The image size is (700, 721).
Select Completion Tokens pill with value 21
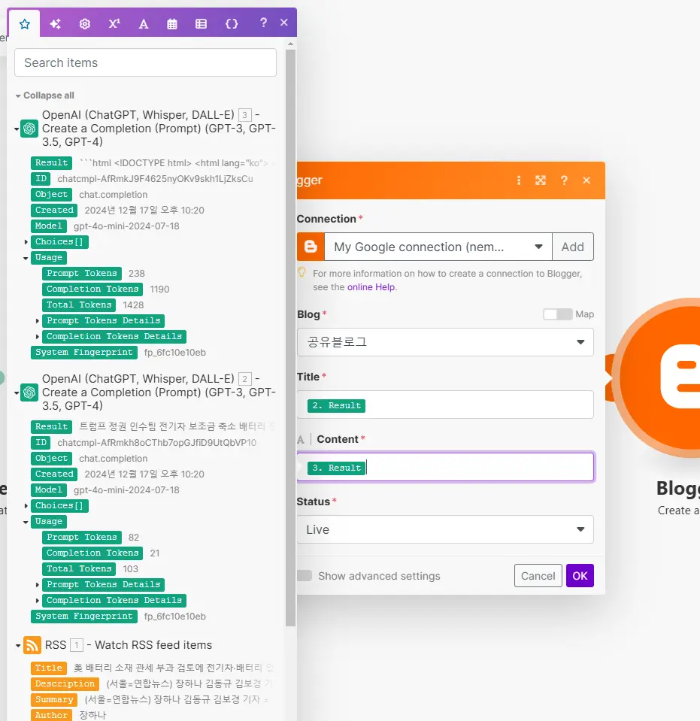click(92, 553)
